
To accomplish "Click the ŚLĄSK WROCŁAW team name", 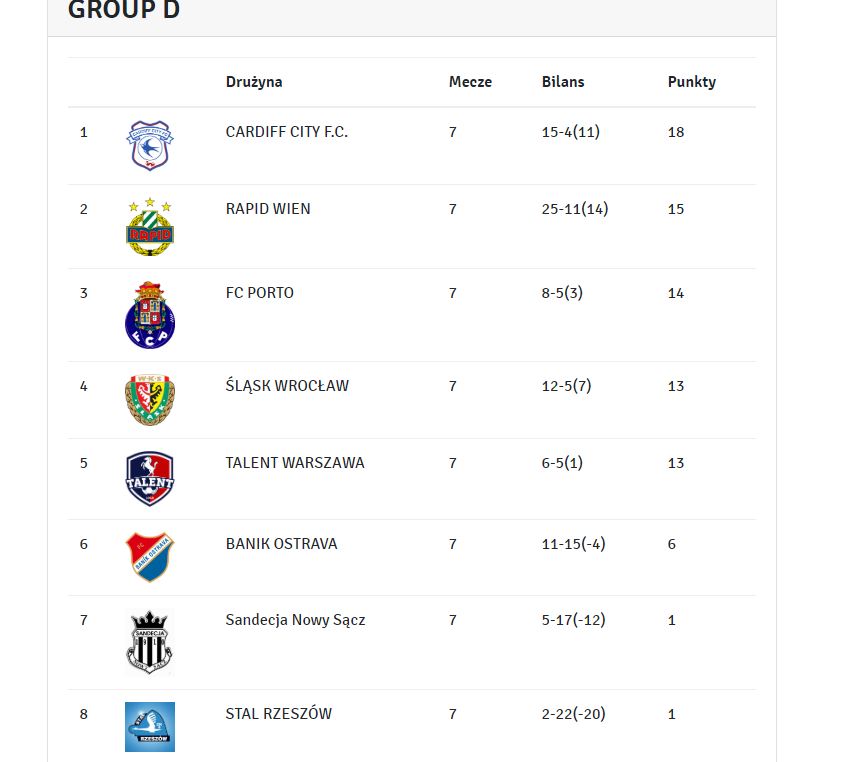I will pyautogui.click(x=287, y=385).
